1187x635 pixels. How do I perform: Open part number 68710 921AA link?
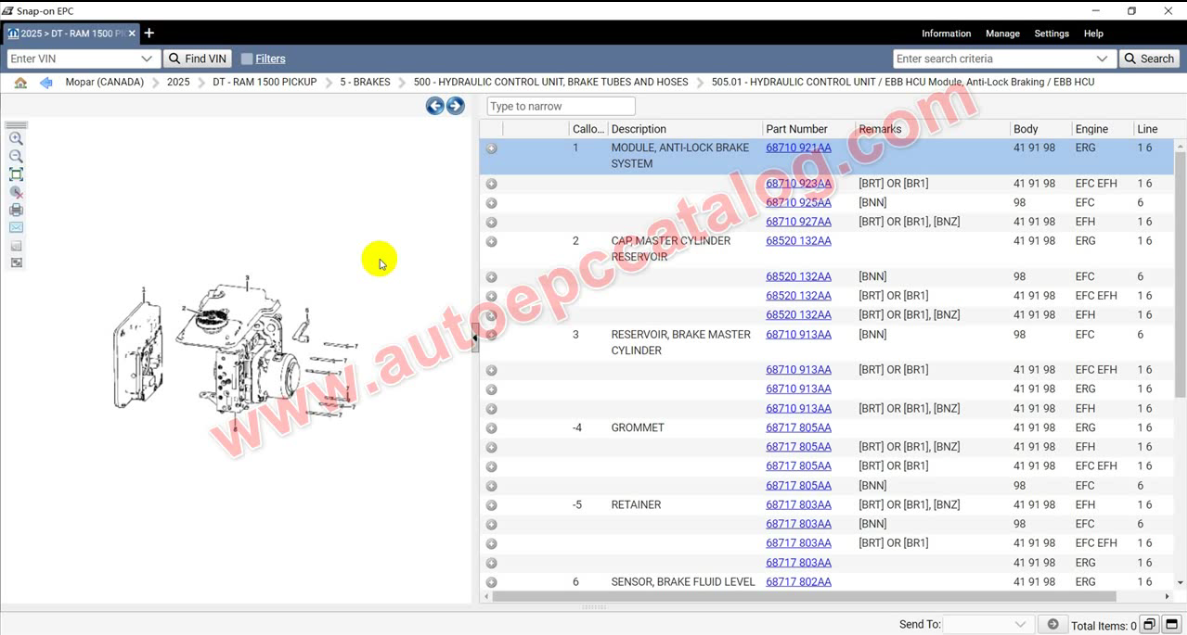click(x=798, y=148)
